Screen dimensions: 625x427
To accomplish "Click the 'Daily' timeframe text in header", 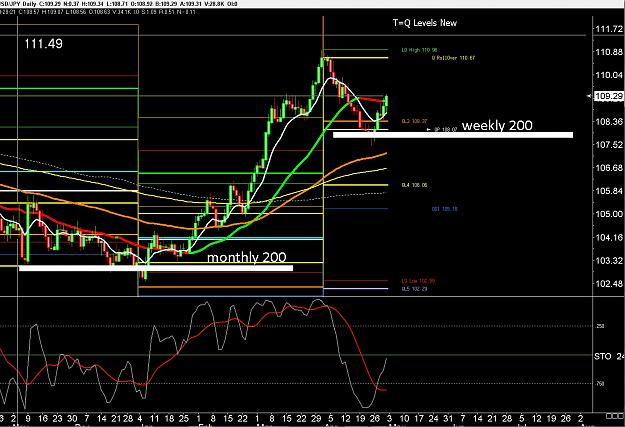I will tap(29, 4).
